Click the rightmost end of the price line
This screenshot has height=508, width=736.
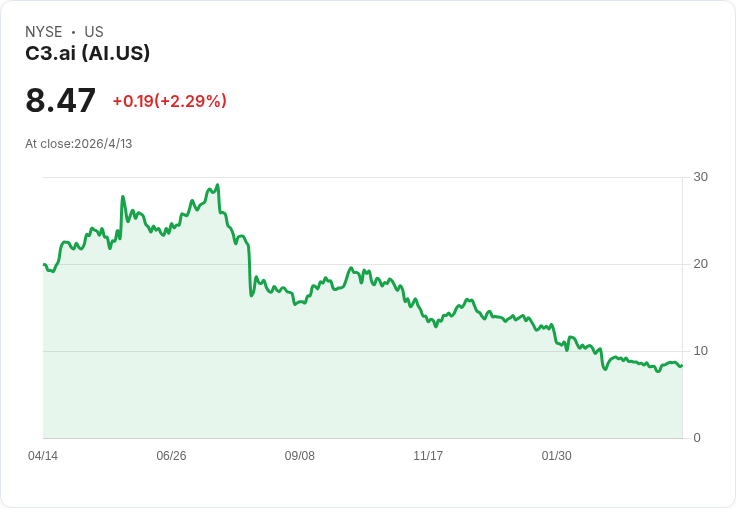tap(682, 365)
